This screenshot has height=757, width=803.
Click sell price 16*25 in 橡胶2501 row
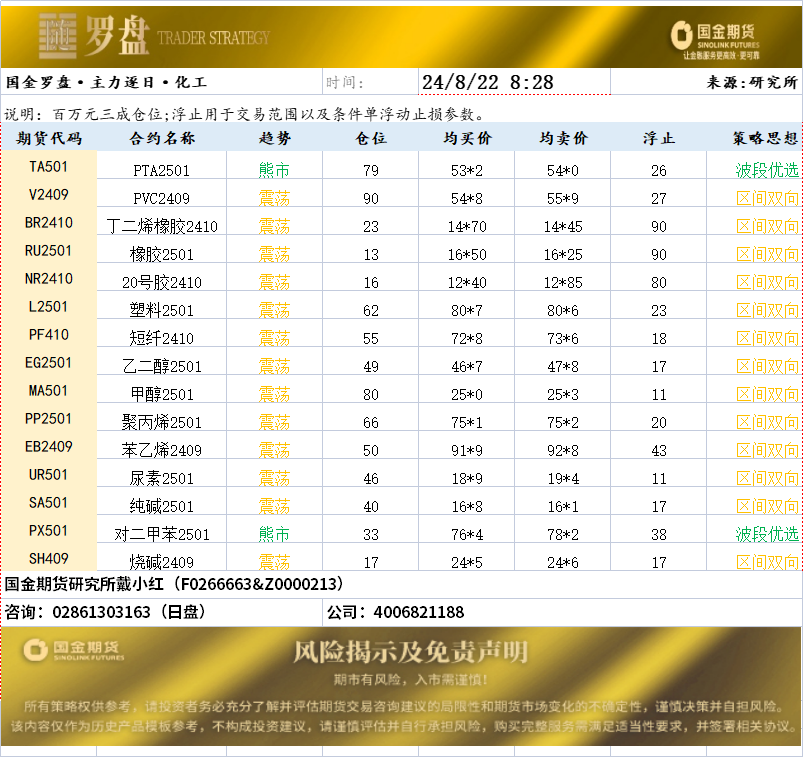click(x=563, y=255)
